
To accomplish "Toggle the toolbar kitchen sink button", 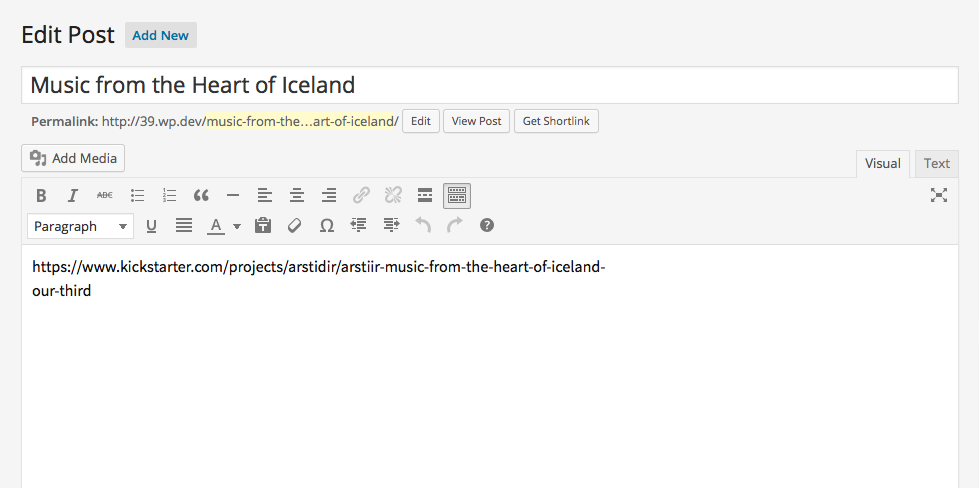I will (457, 196).
